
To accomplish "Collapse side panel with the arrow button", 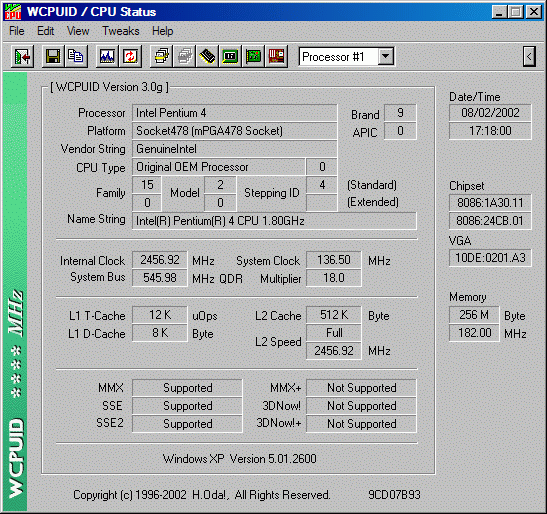I will pos(529,56).
